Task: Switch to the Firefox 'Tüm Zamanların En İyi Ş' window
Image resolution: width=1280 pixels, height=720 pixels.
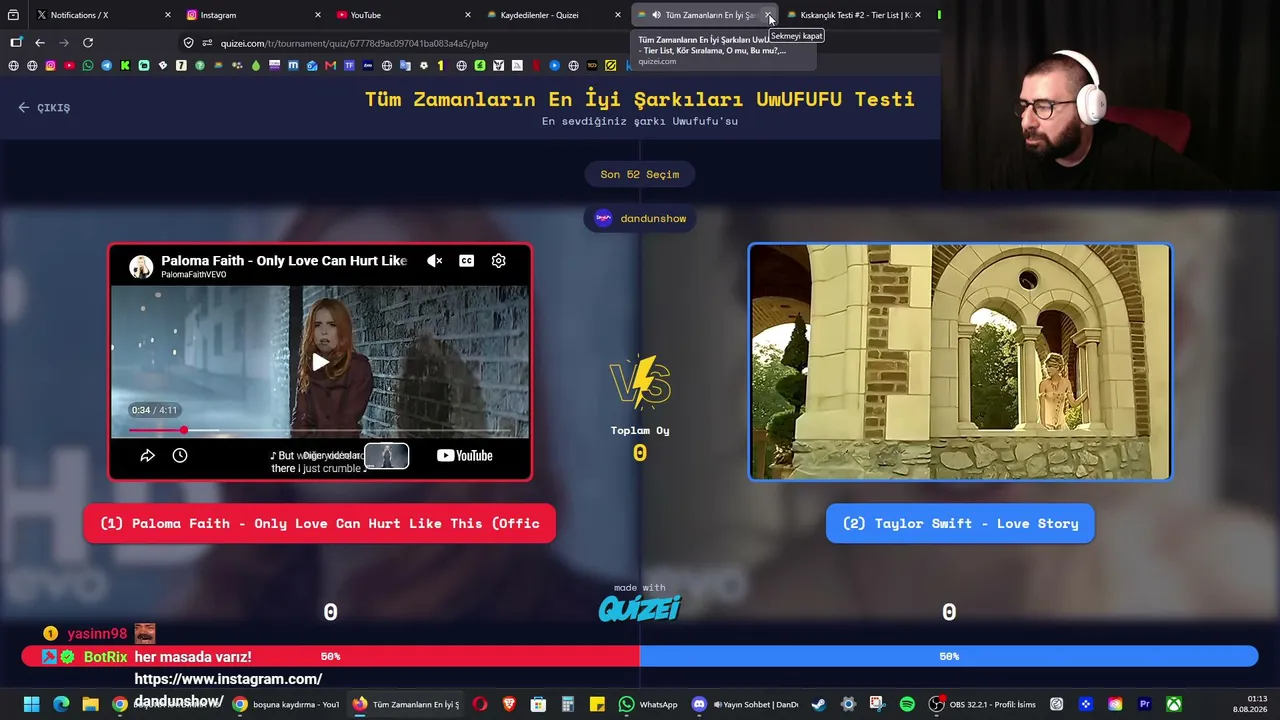Action: click(406, 704)
